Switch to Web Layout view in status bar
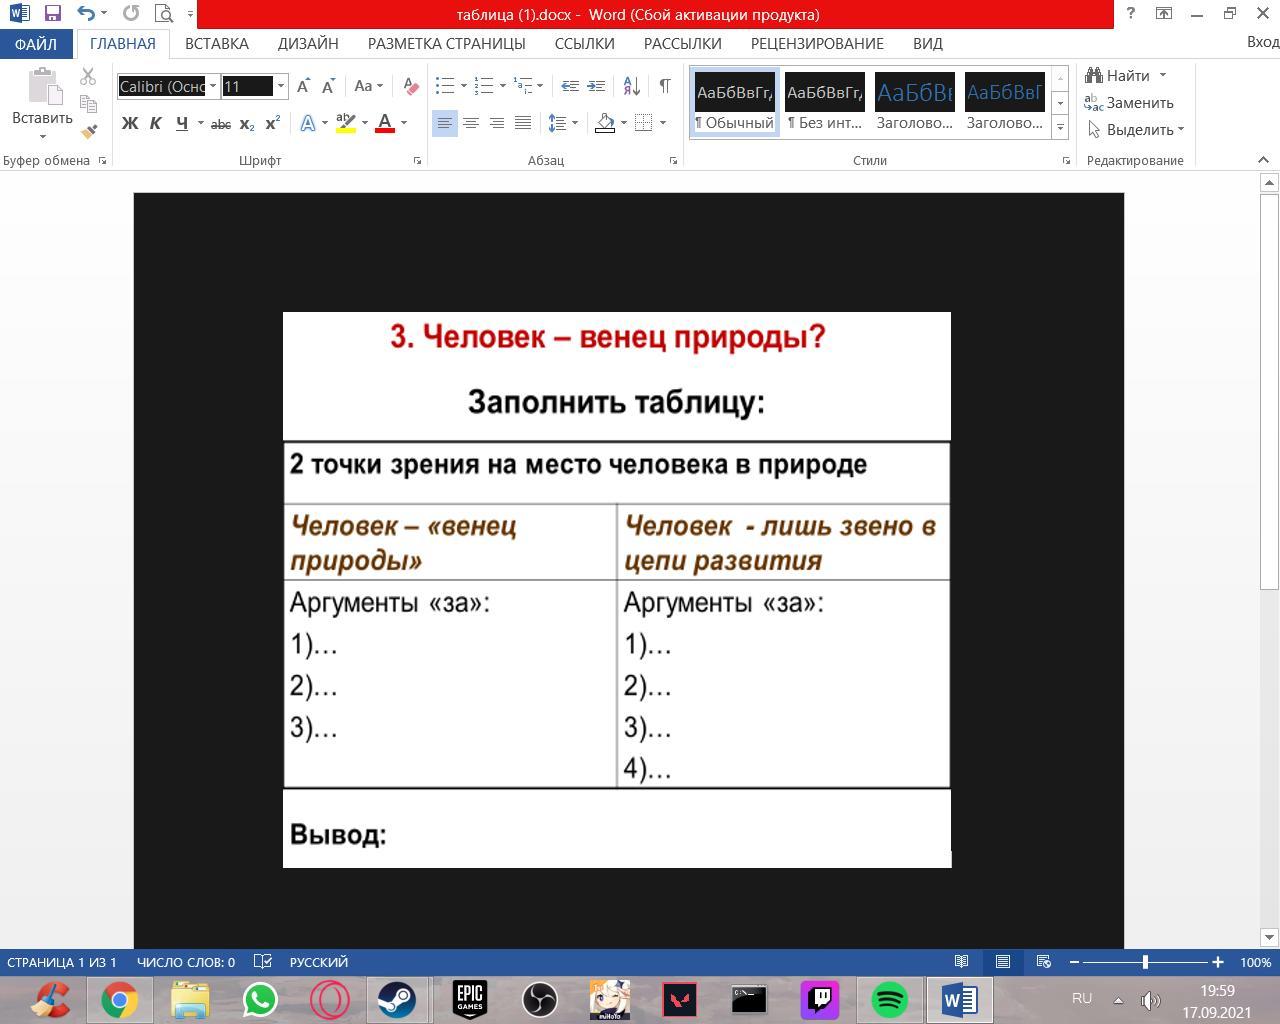The image size is (1280, 1024). pos(1043,962)
